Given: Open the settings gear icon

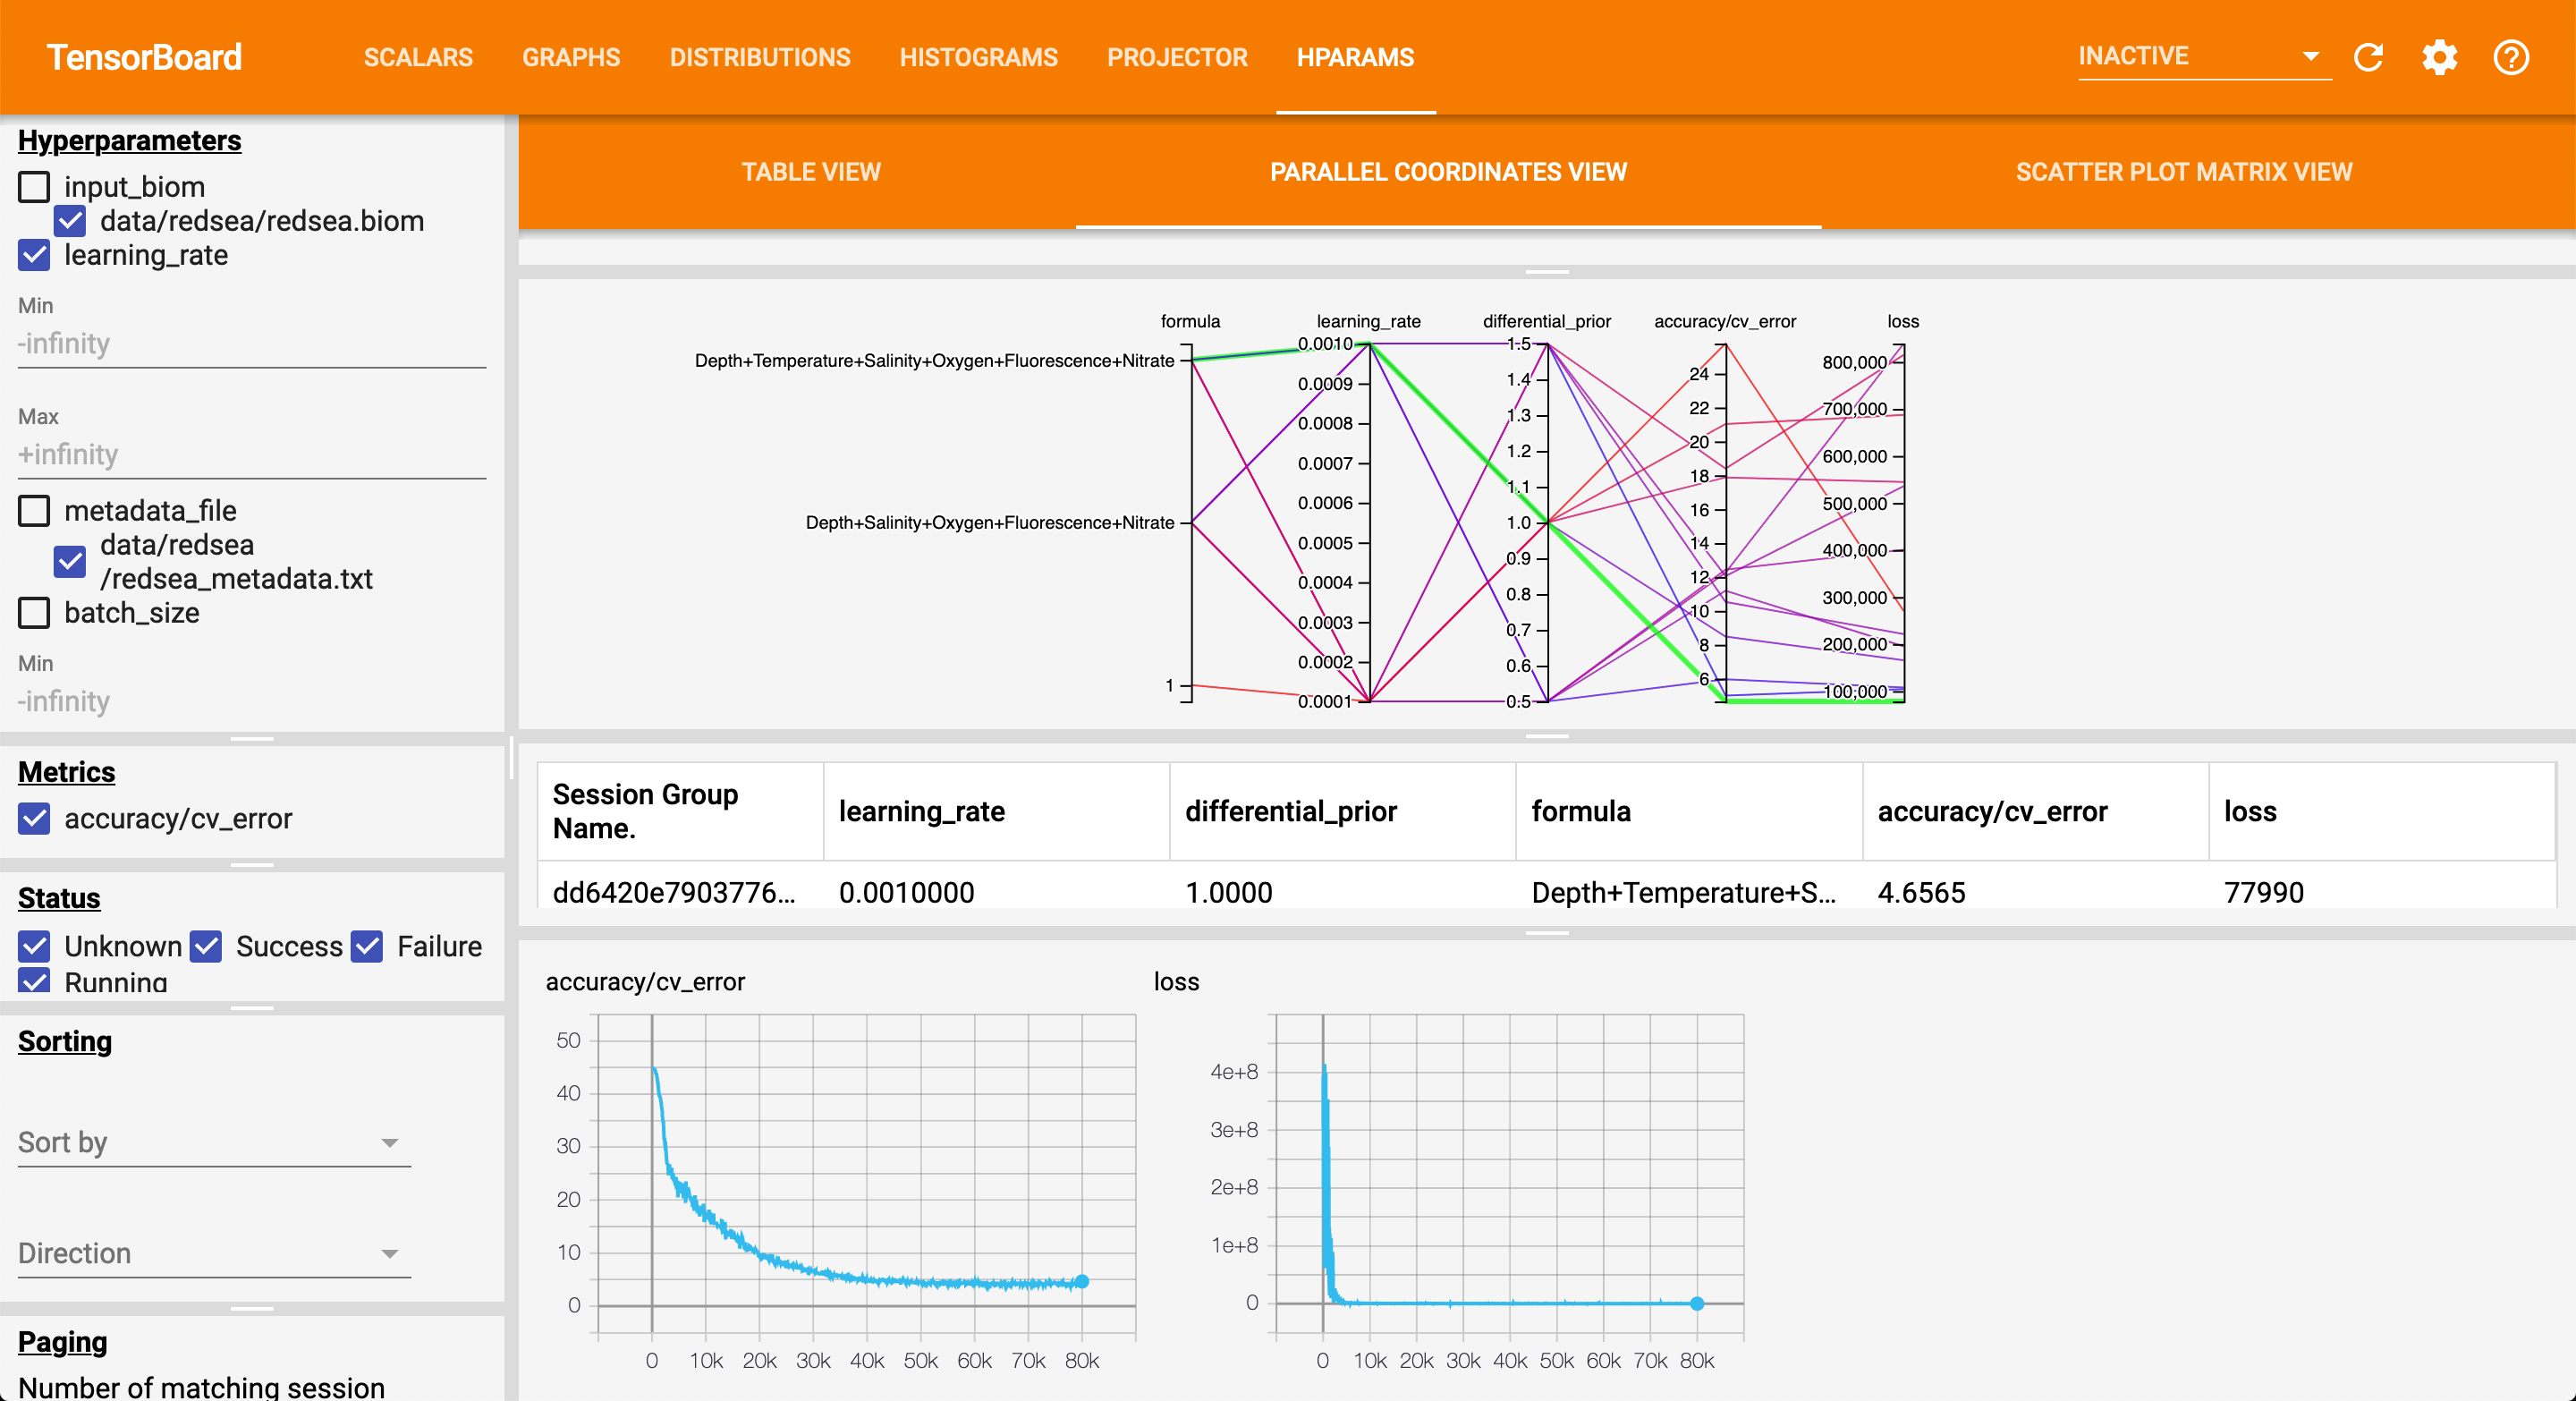Looking at the screenshot, I should tap(2439, 57).
